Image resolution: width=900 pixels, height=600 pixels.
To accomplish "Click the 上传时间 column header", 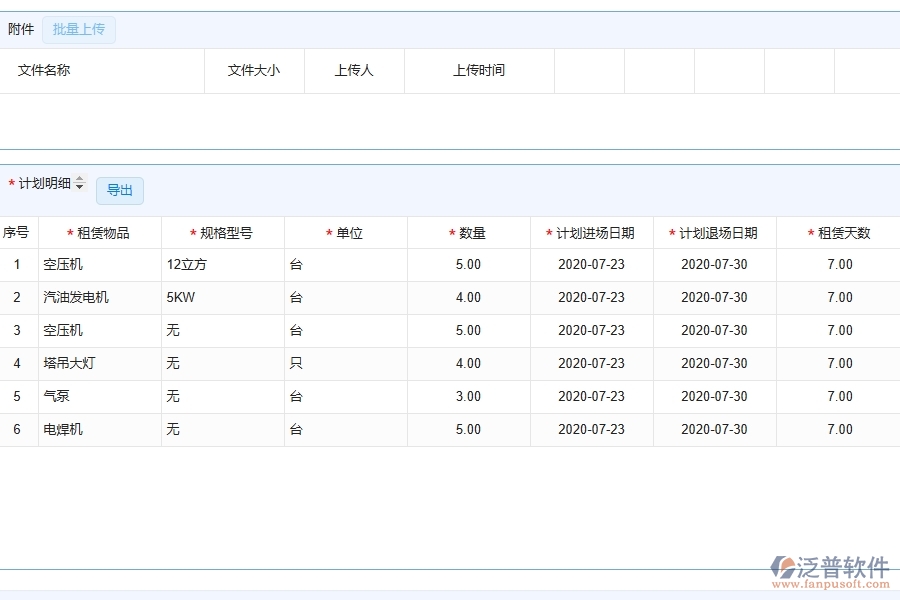I will point(479,70).
